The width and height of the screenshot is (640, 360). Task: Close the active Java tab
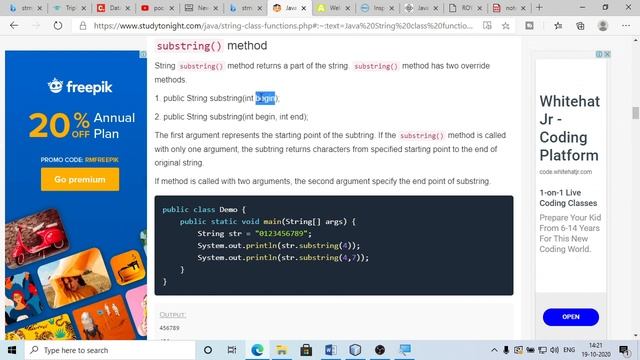coord(304,8)
